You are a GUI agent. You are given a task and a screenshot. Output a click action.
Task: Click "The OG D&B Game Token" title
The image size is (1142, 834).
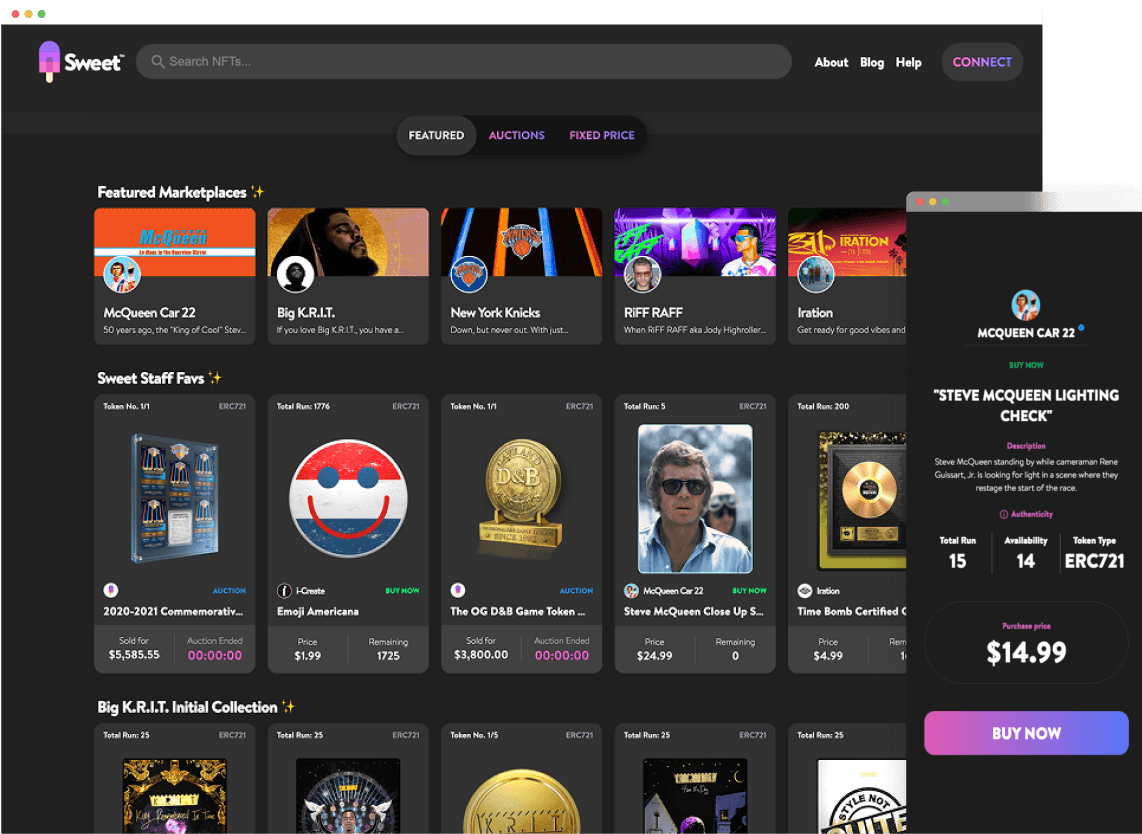click(x=517, y=611)
